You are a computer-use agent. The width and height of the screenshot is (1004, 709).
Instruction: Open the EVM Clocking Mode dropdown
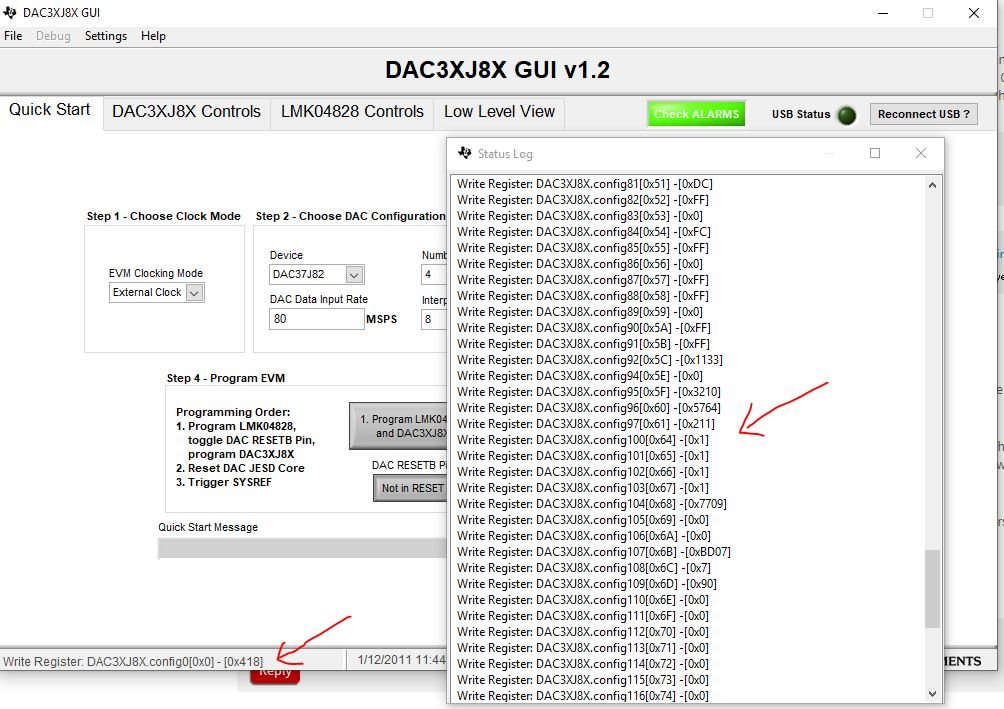[x=156, y=293]
